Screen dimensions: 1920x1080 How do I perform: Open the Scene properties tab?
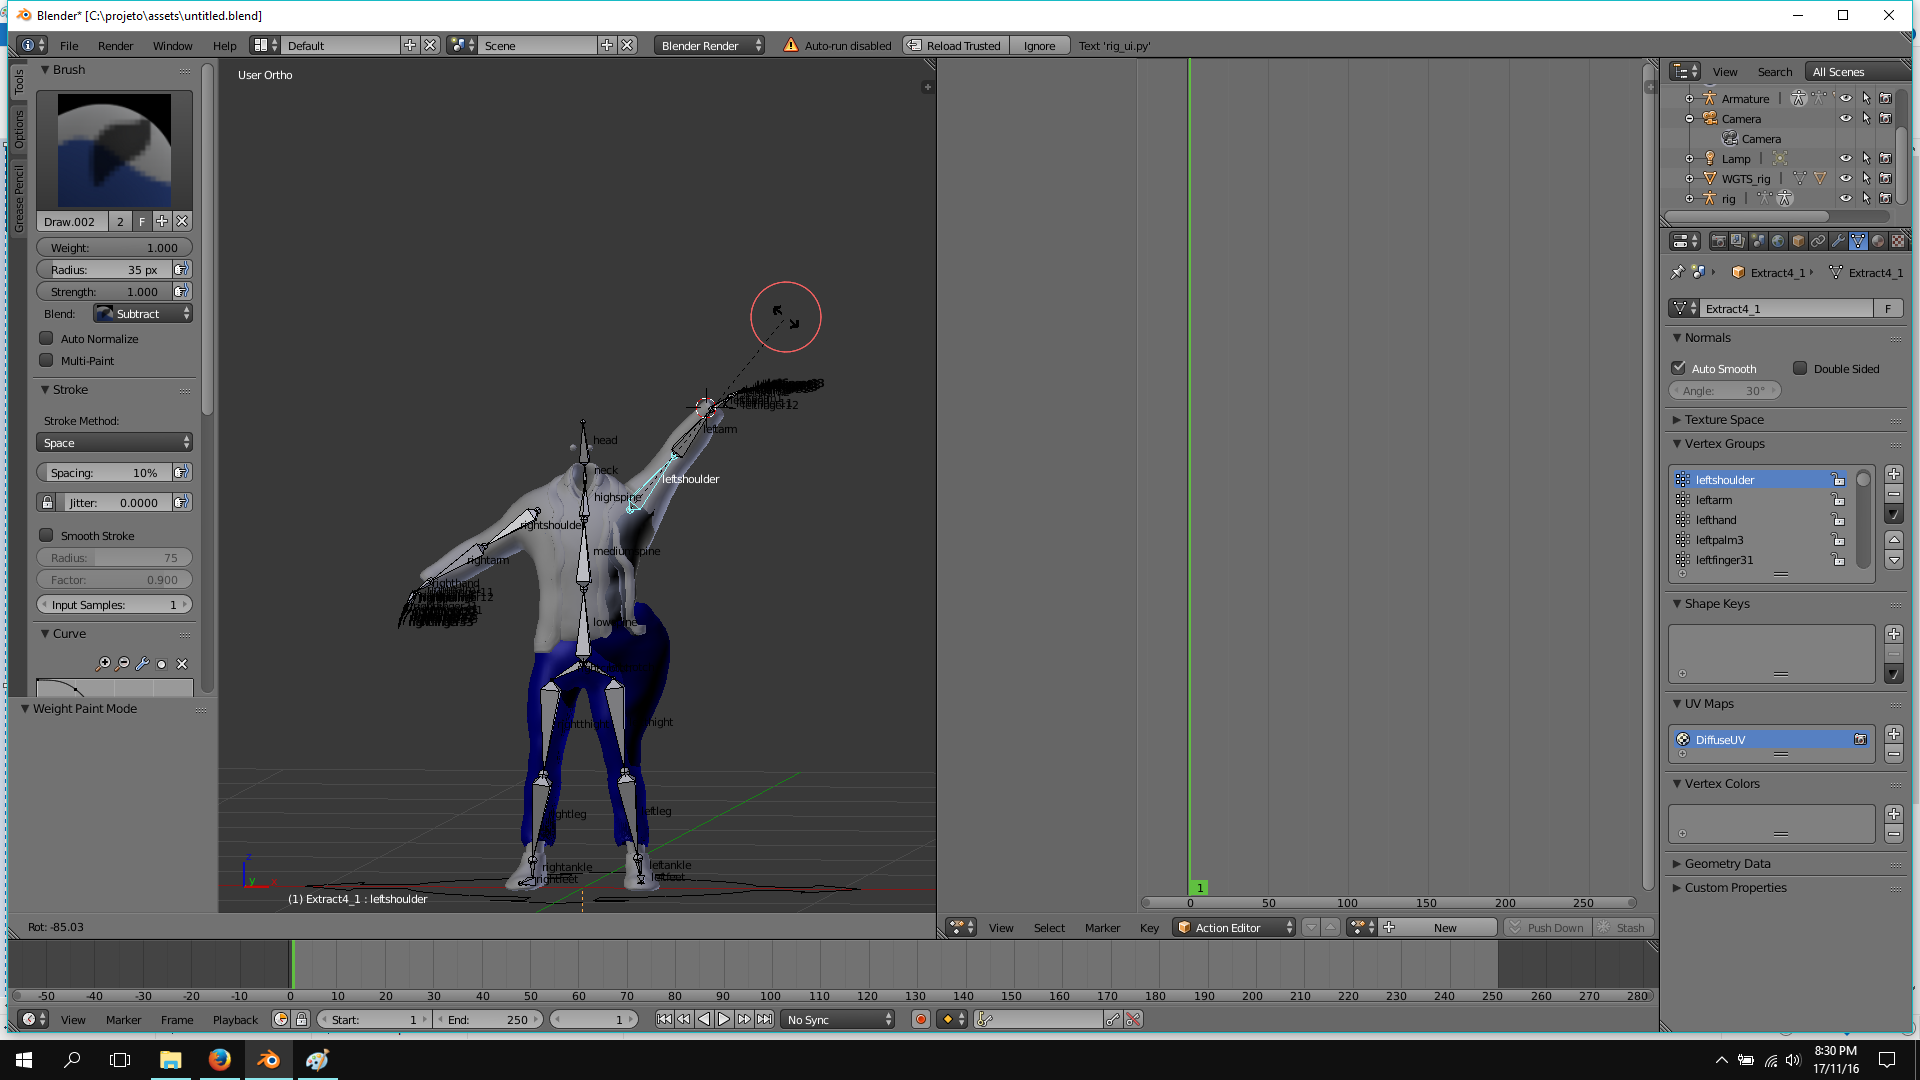click(x=1758, y=241)
